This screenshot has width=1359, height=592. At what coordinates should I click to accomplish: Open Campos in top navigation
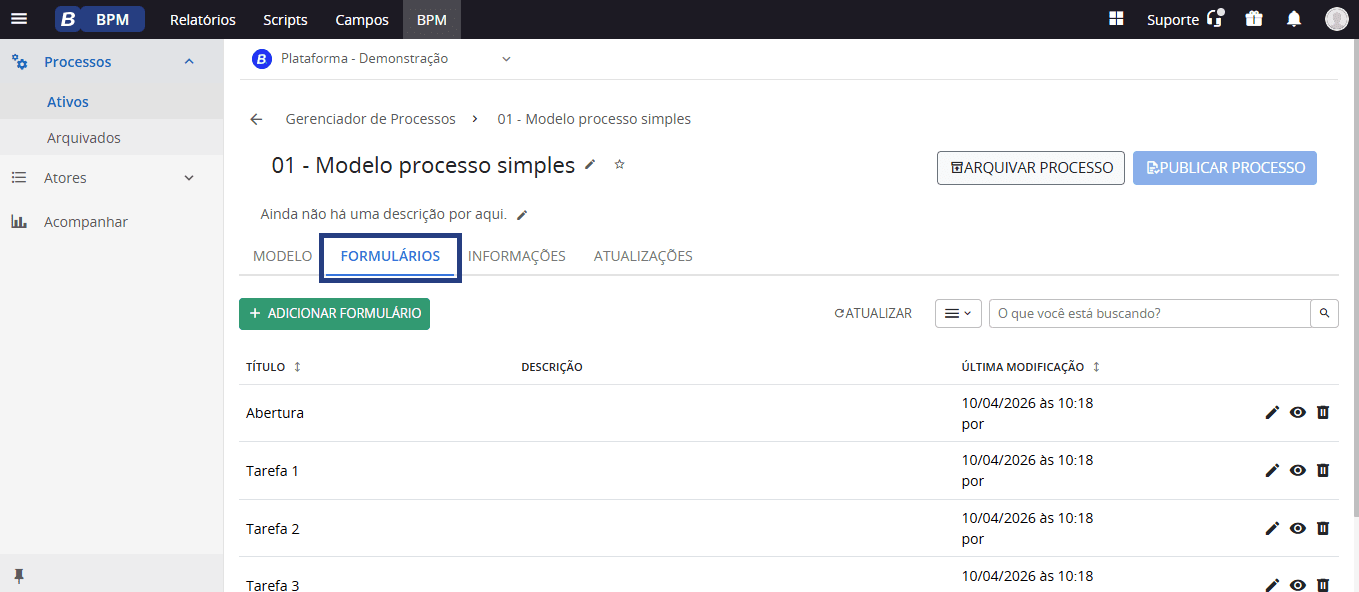[x=362, y=20]
